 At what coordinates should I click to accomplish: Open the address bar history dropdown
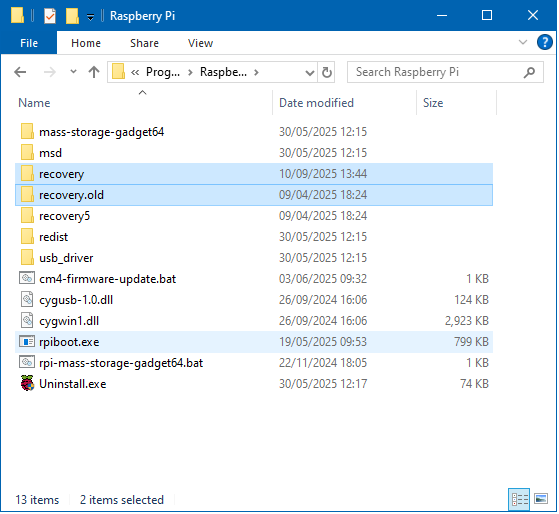click(x=310, y=72)
